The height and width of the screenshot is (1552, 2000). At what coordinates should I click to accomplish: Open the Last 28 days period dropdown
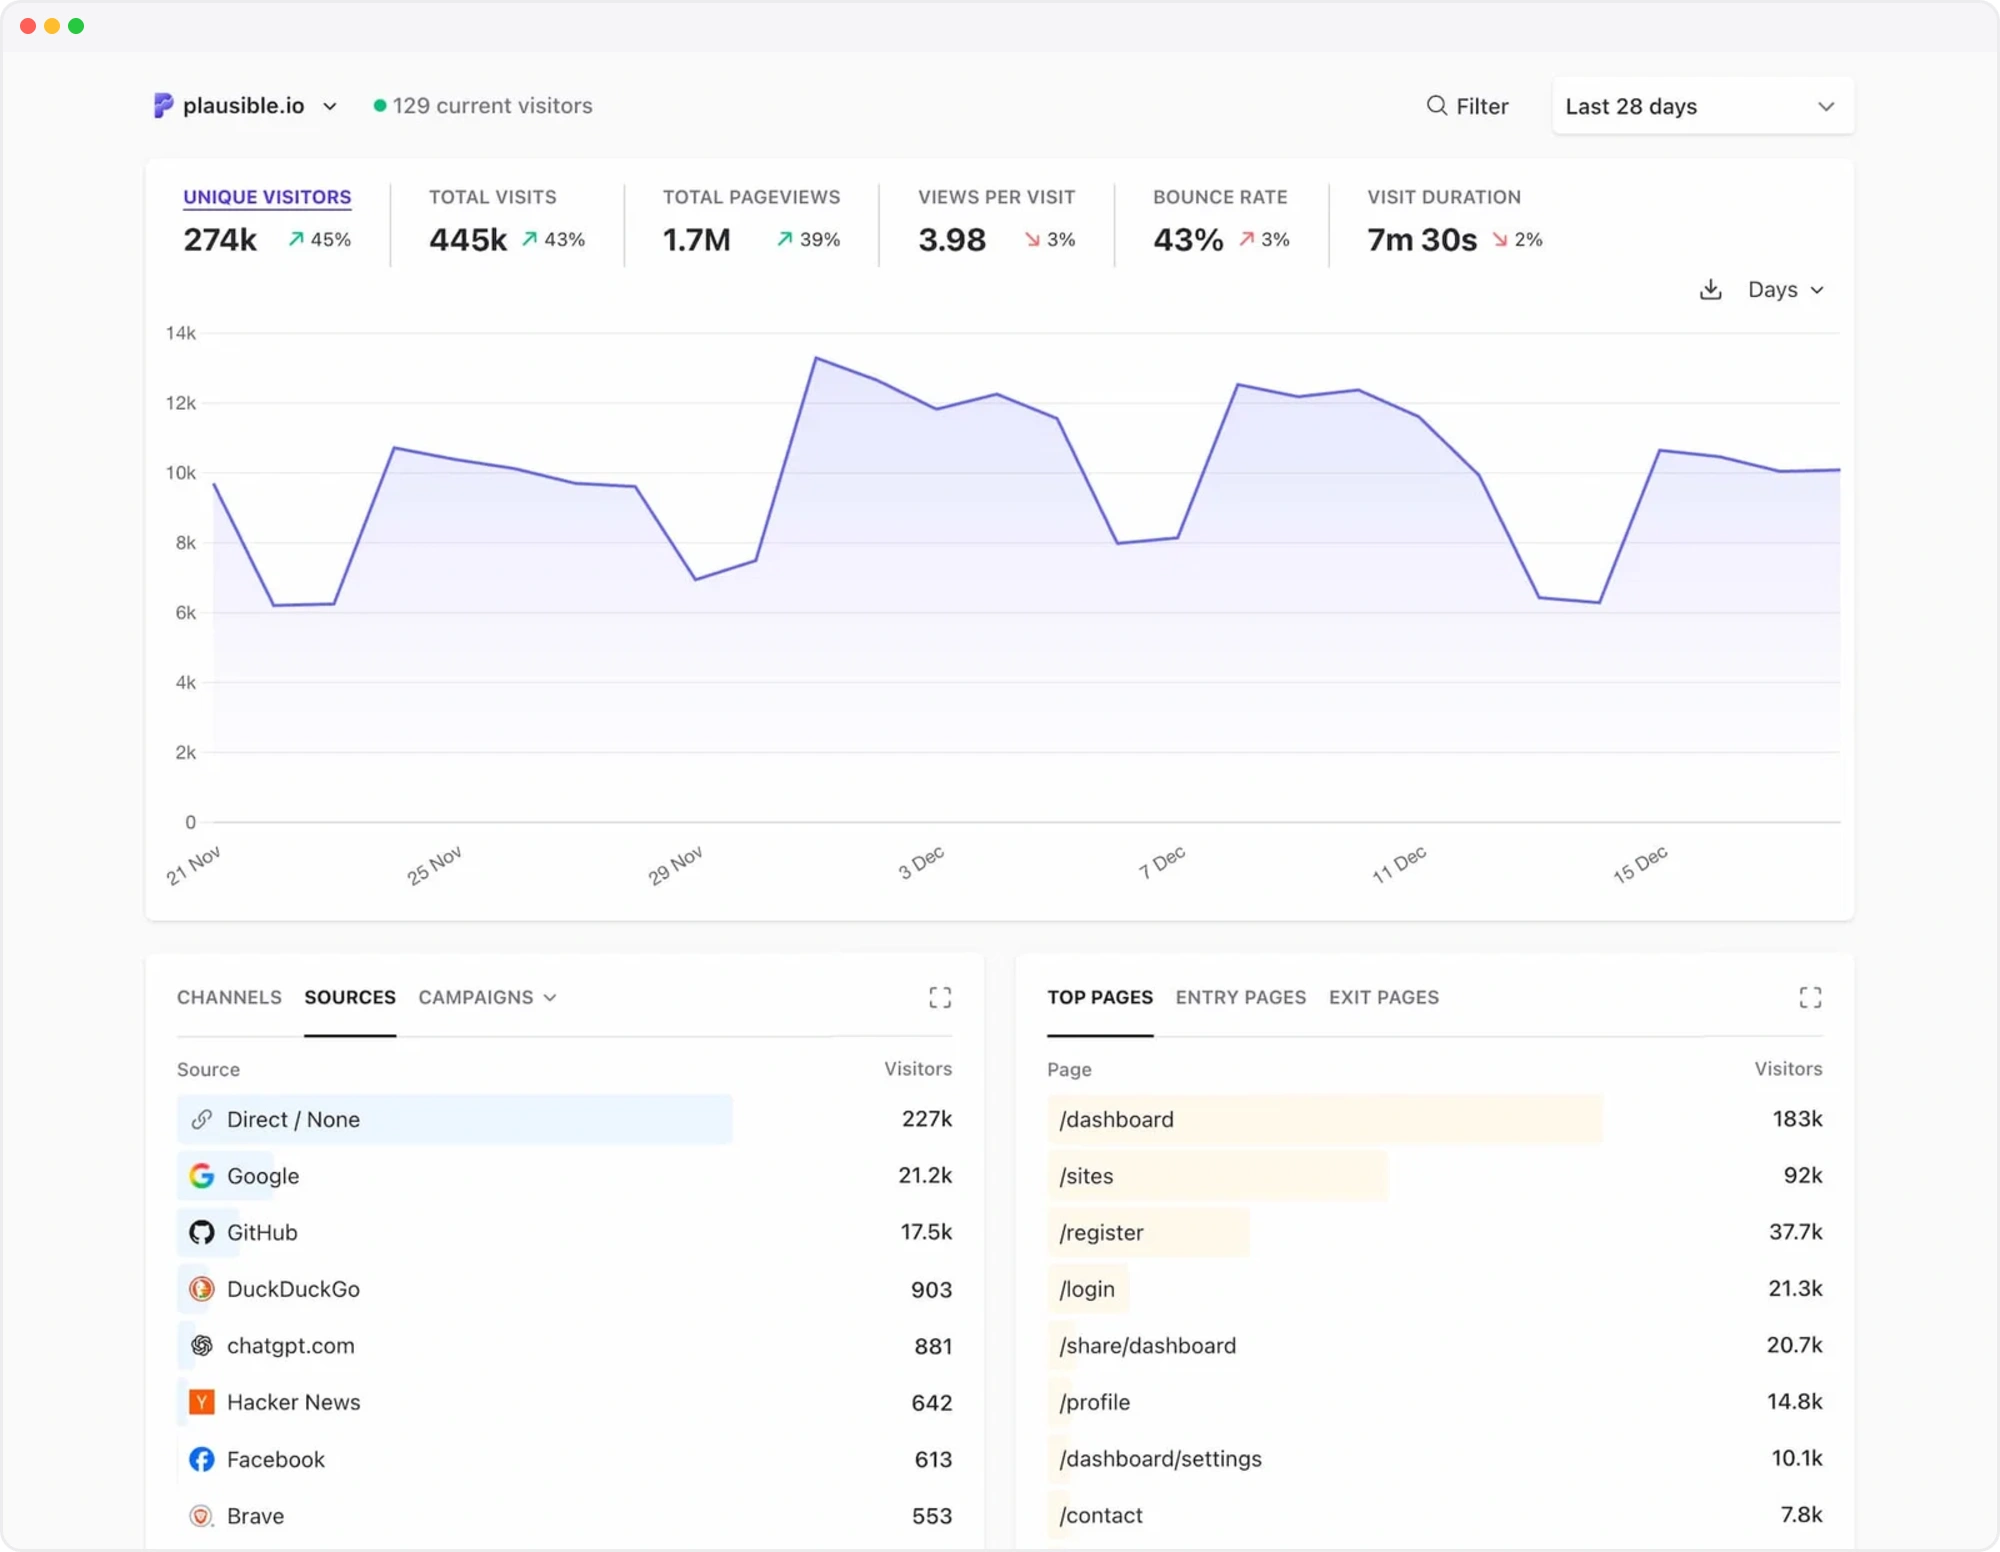click(1702, 106)
